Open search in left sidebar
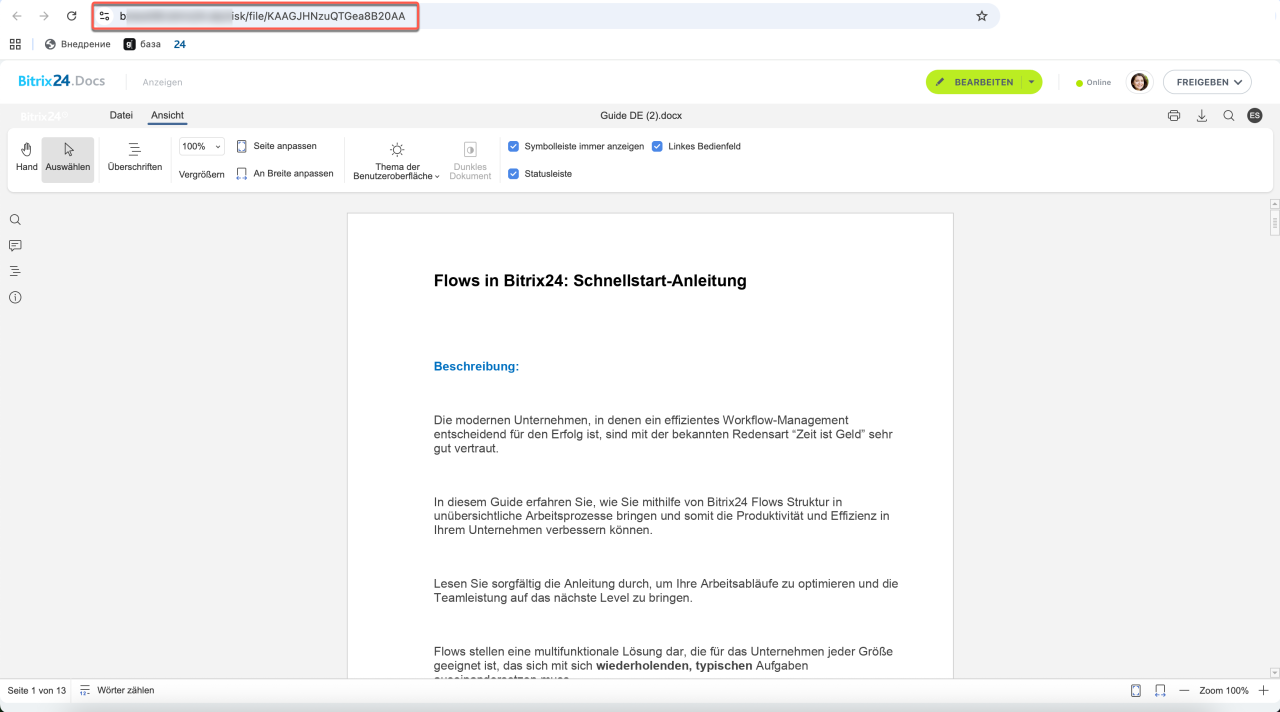This screenshot has height=712, width=1280. (x=15, y=220)
